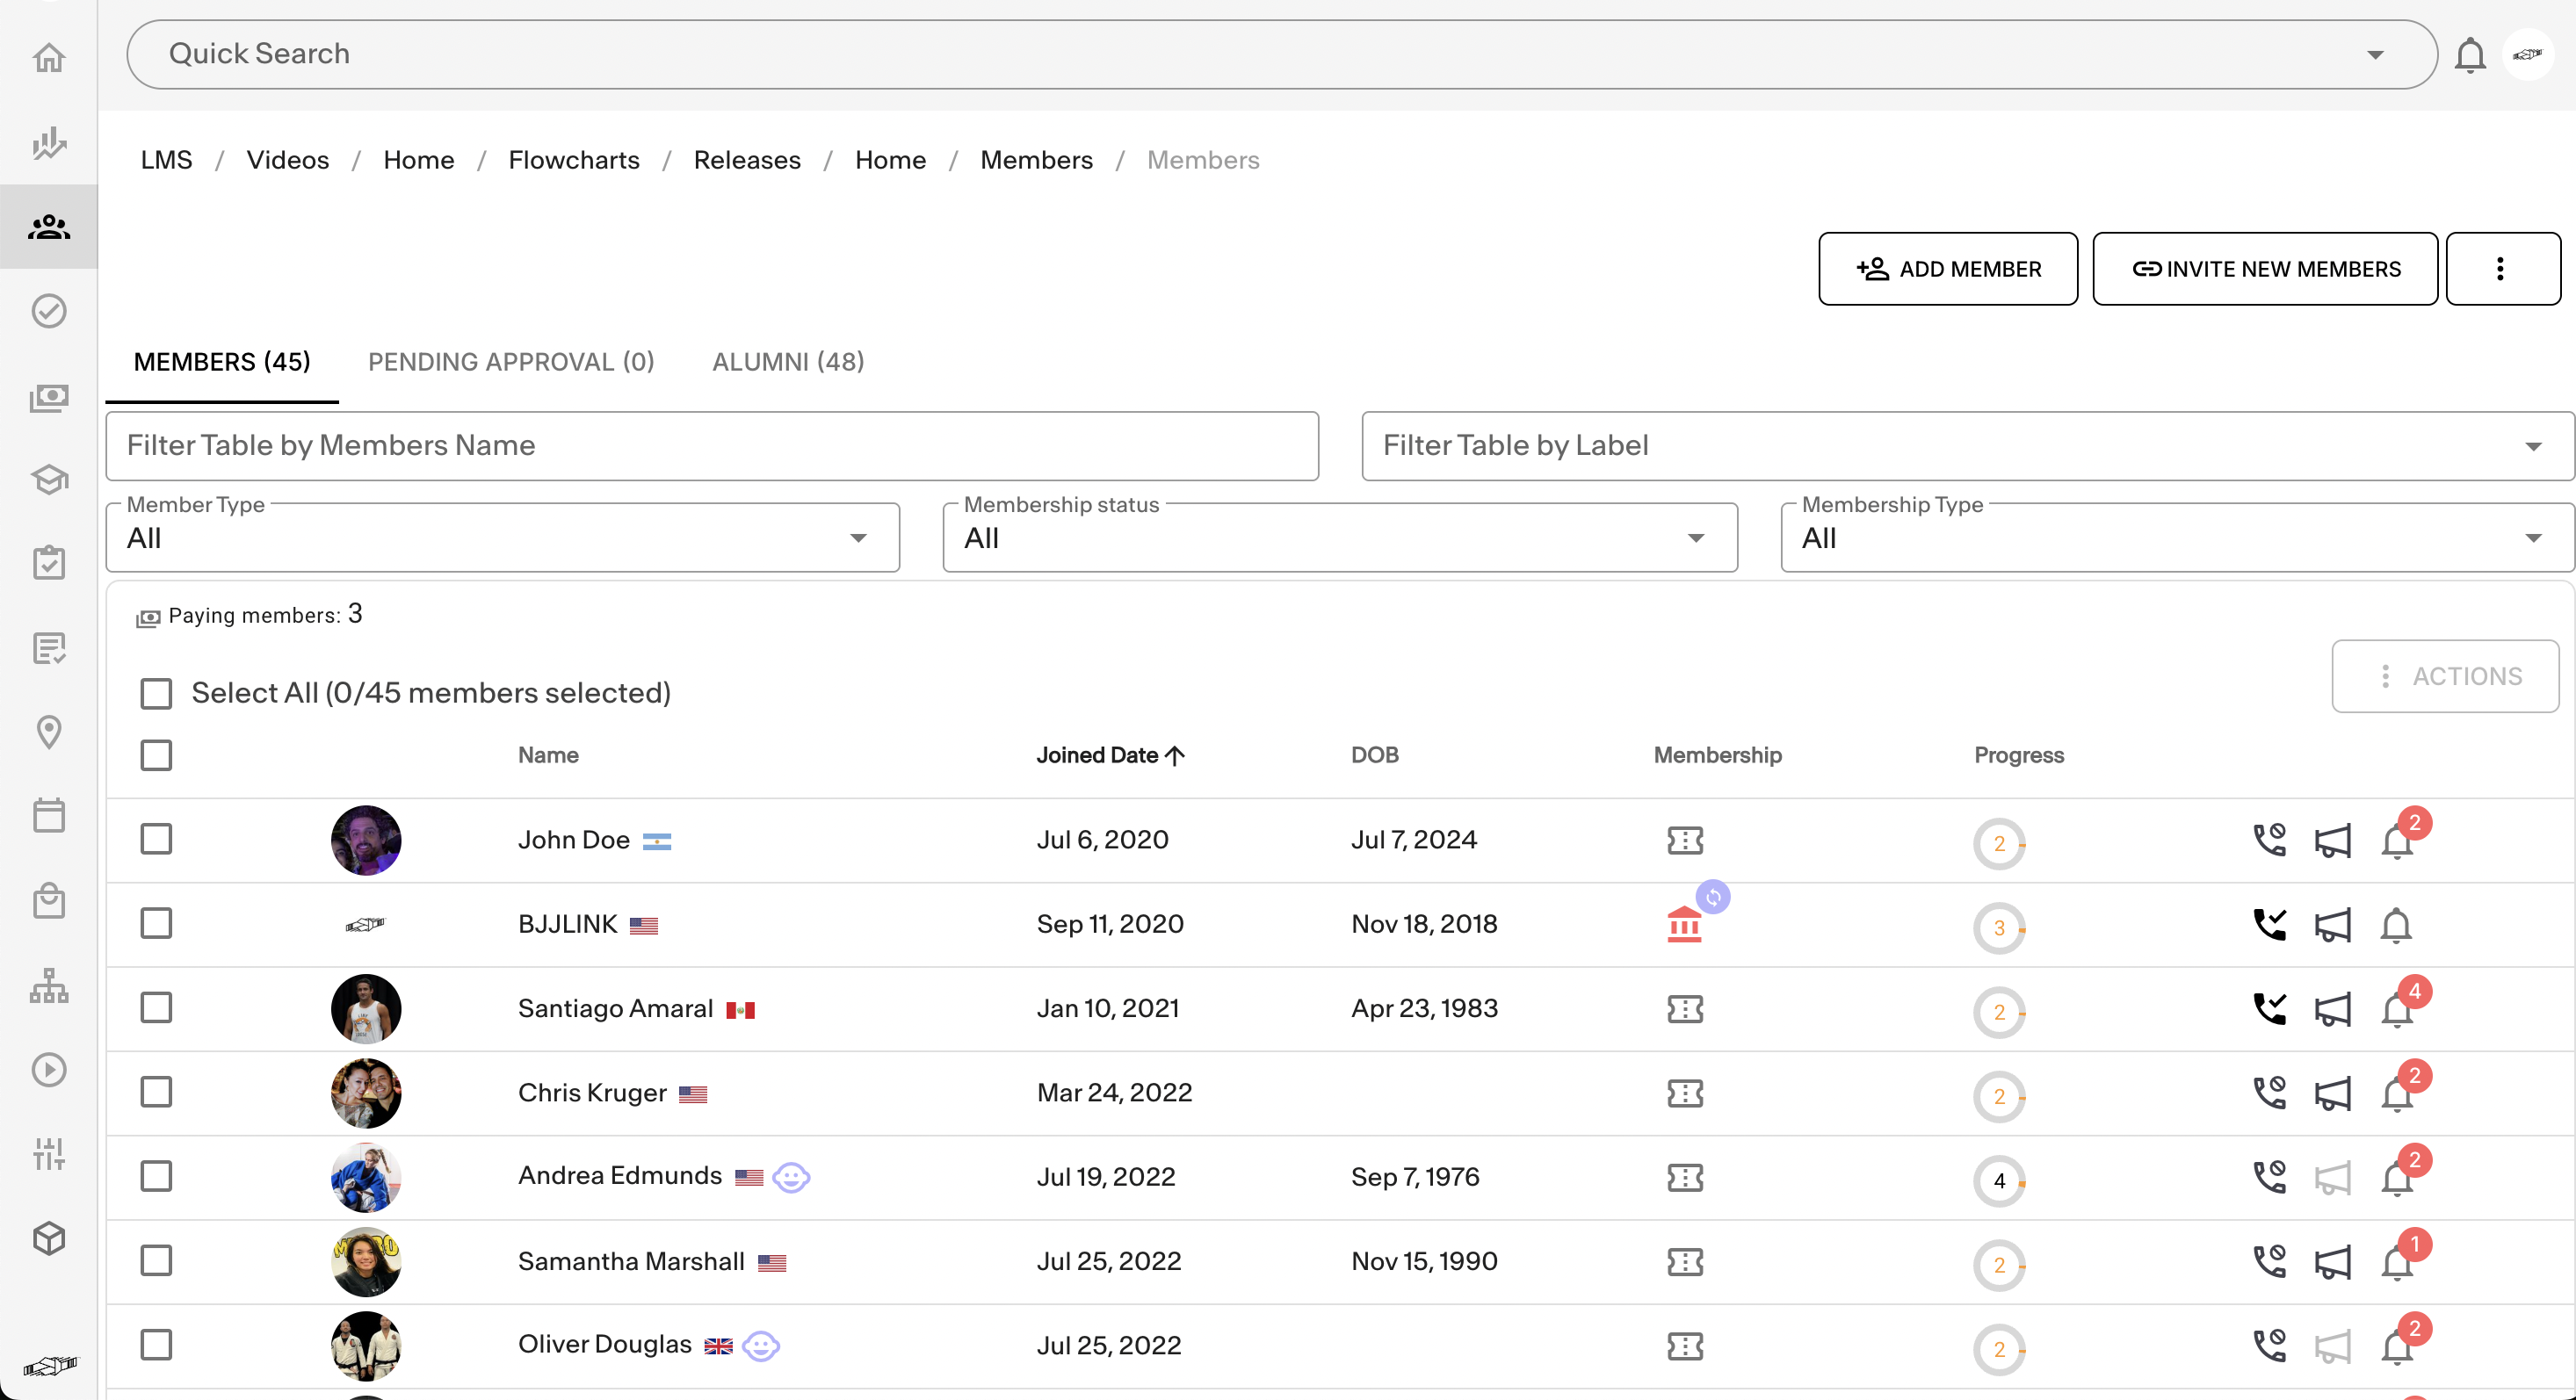
Task: Expand the Member Type dropdown
Action: click(x=502, y=538)
